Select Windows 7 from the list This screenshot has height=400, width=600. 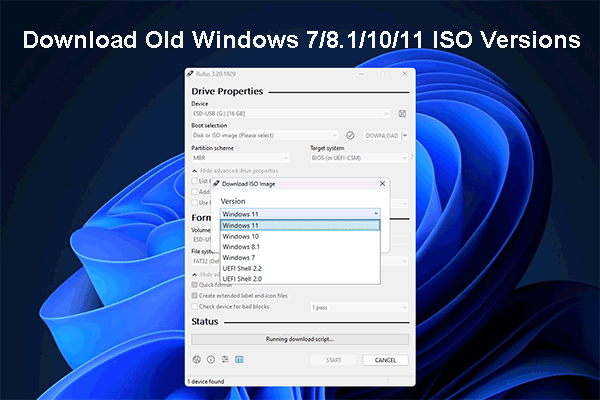(300, 258)
